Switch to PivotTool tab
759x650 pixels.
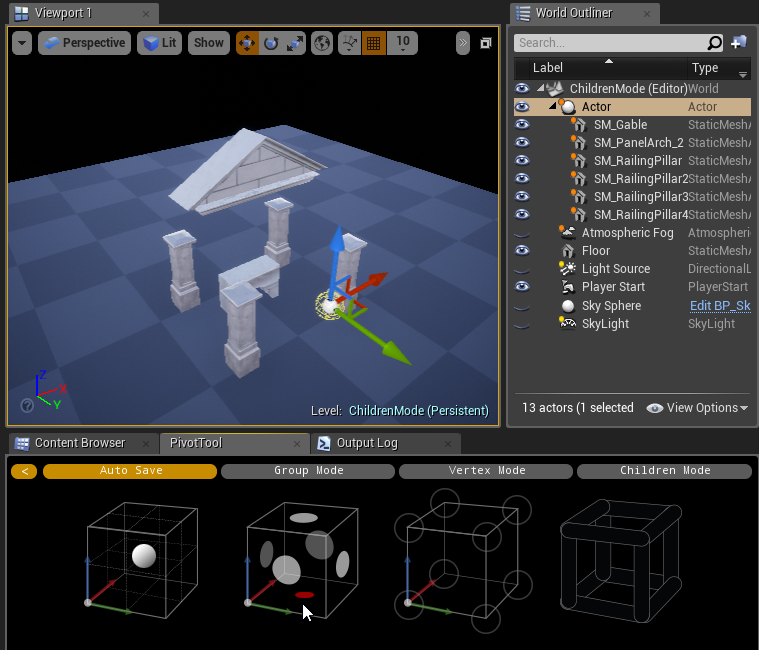coord(235,443)
